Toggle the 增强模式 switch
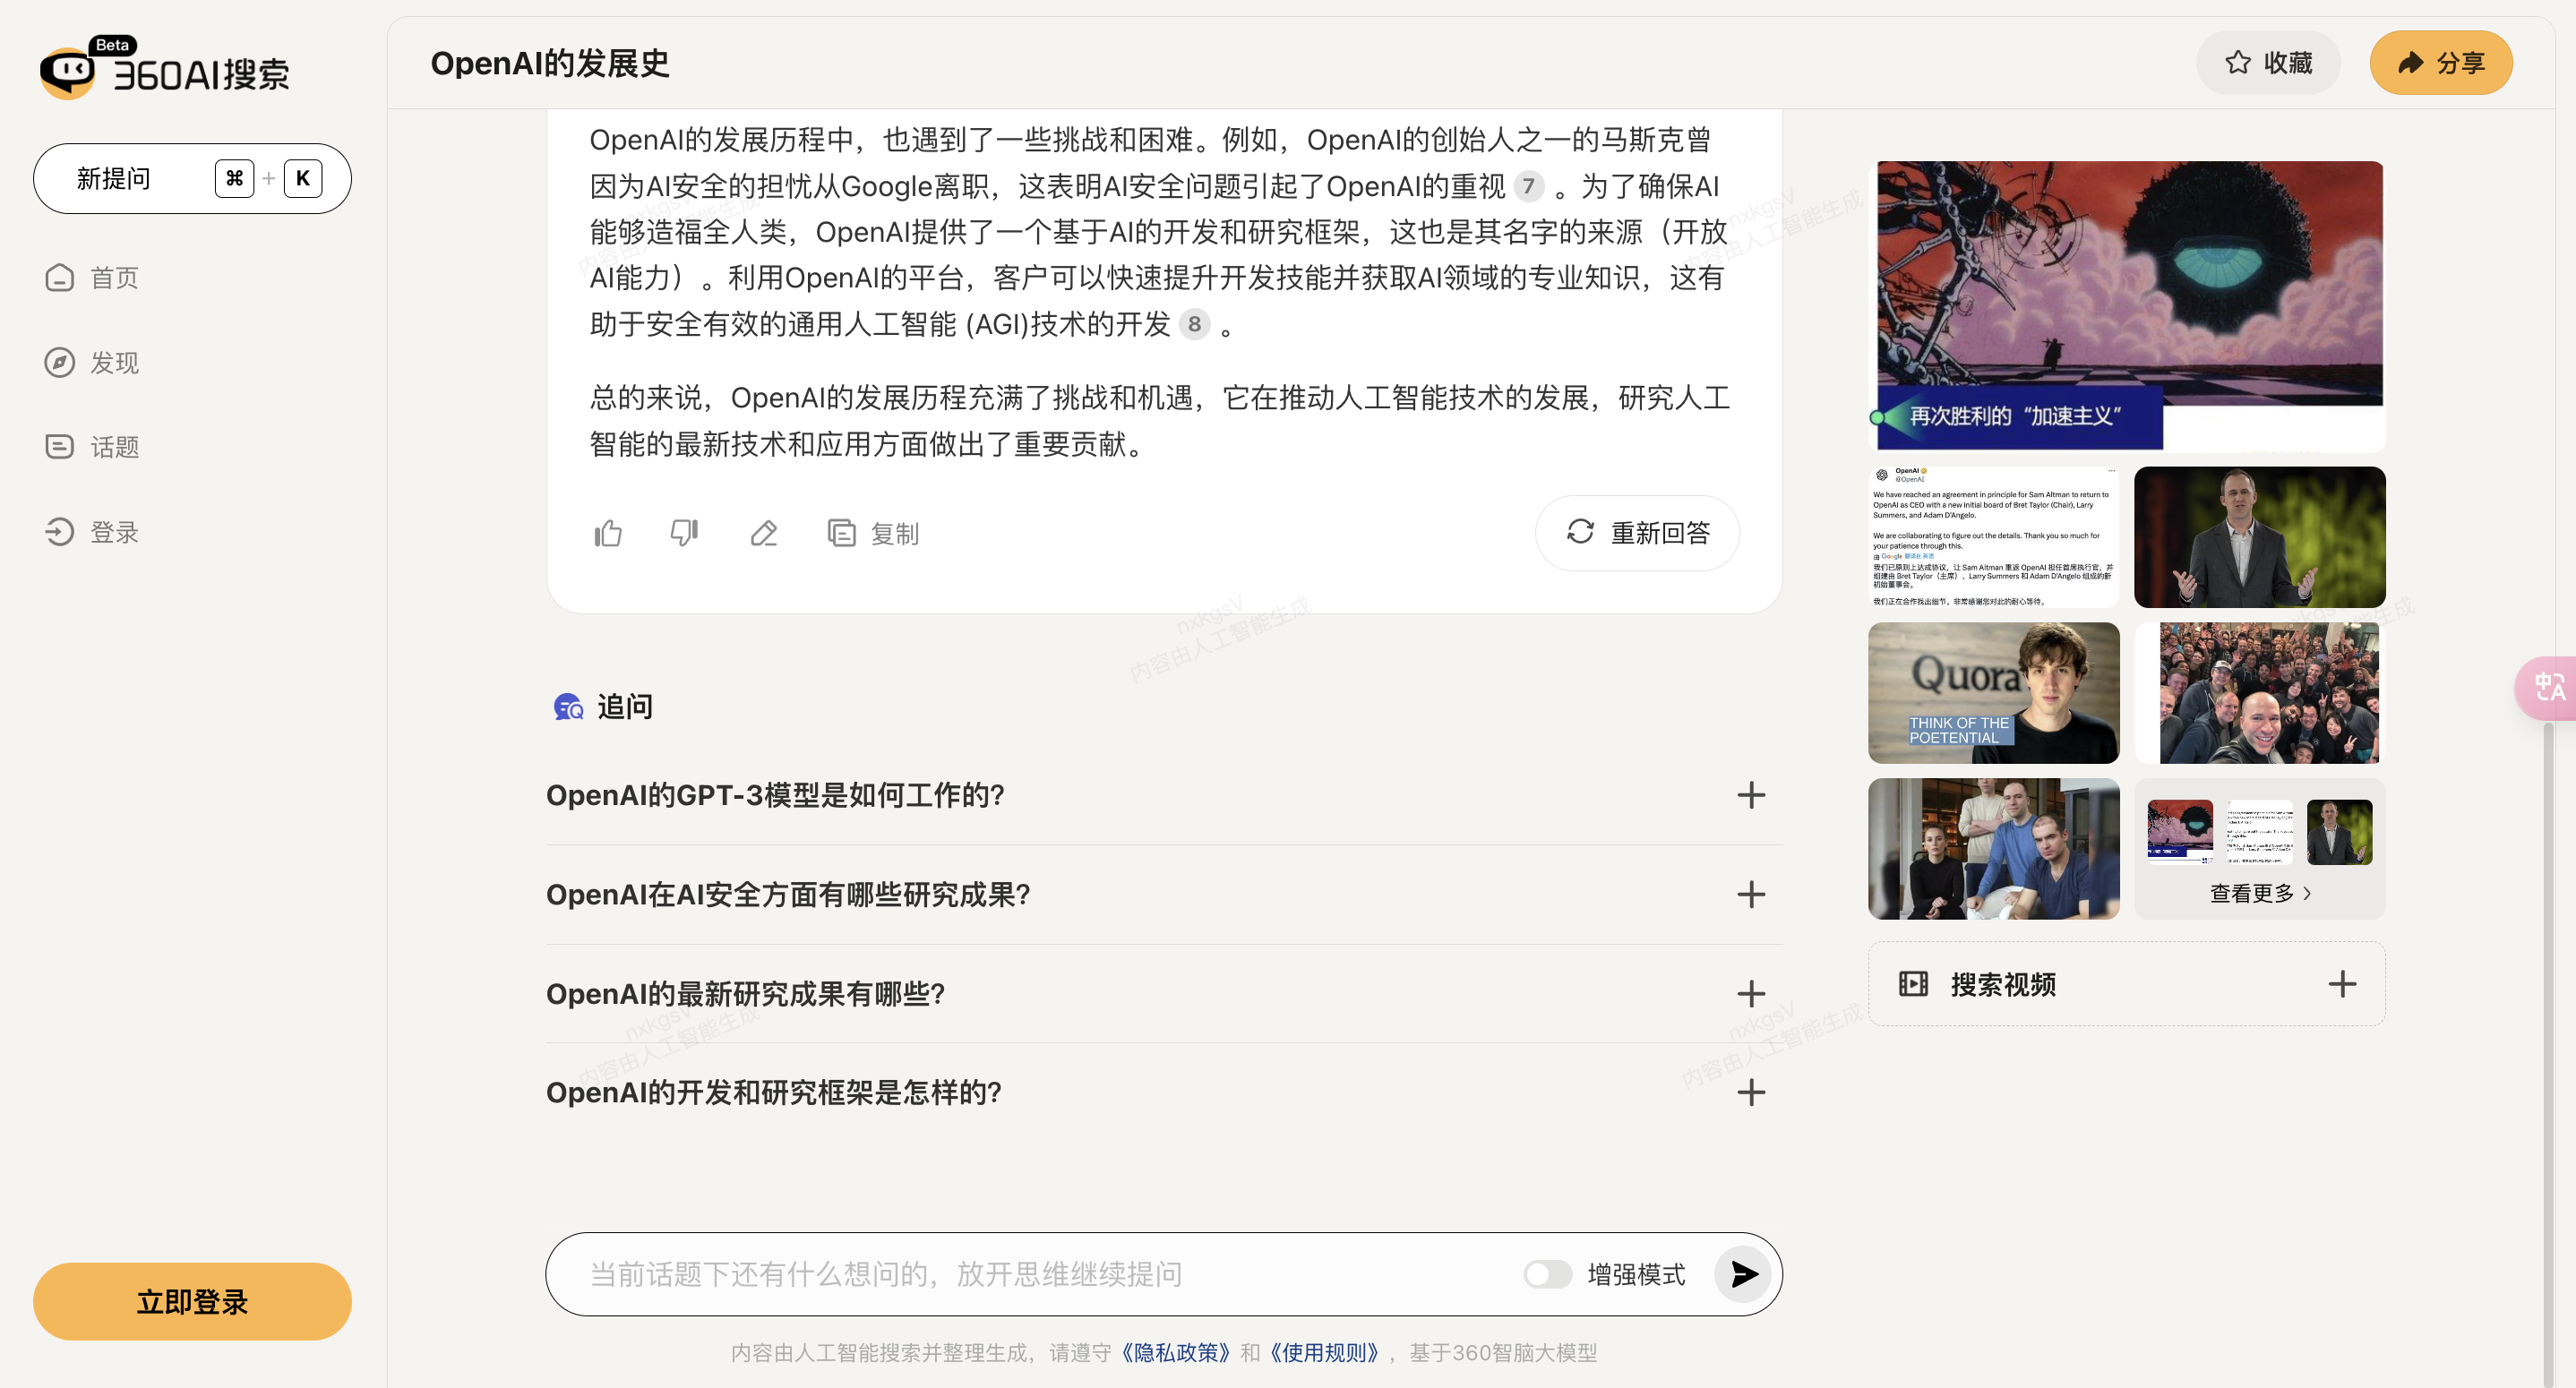This screenshot has height=1388, width=2576. [1547, 1275]
